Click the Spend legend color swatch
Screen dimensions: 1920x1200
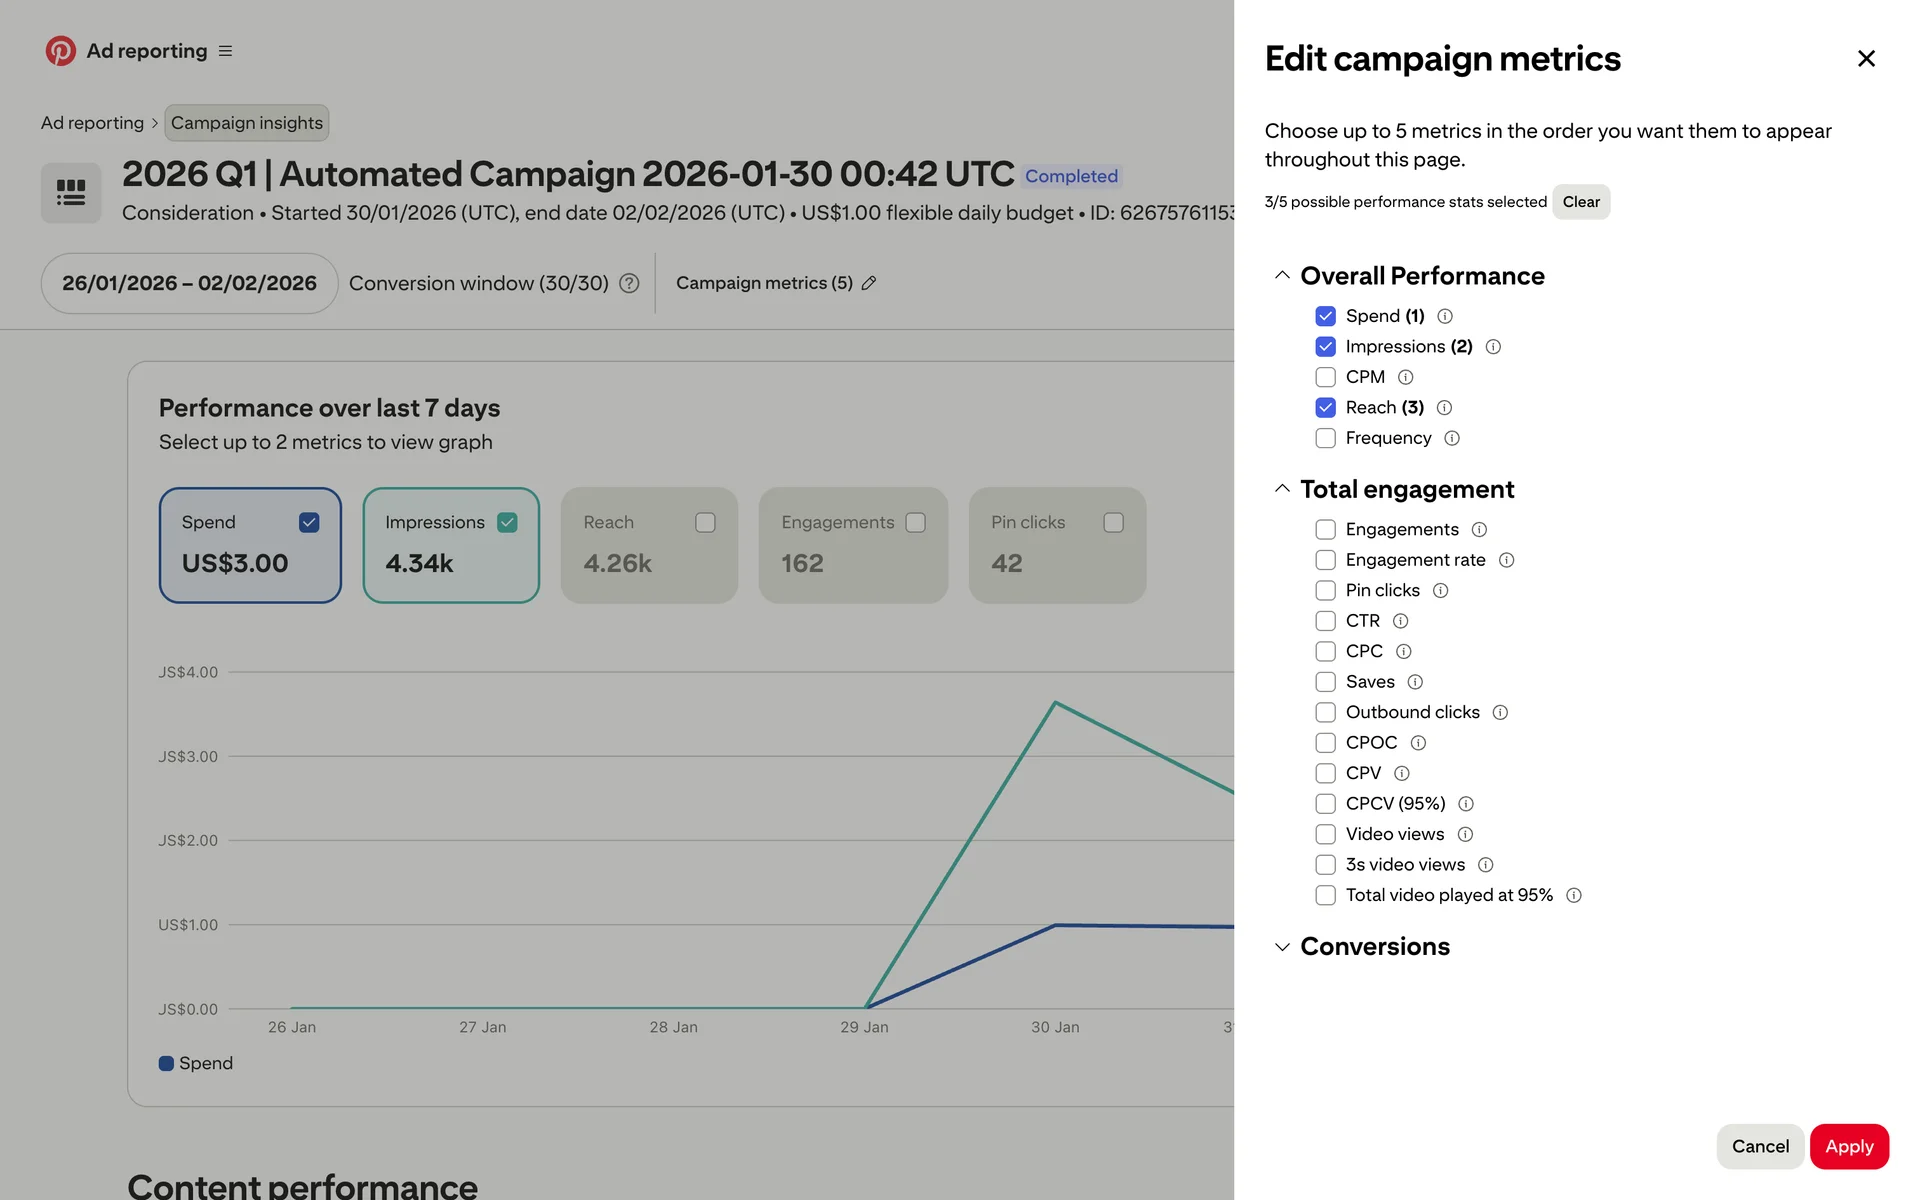(x=166, y=1063)
